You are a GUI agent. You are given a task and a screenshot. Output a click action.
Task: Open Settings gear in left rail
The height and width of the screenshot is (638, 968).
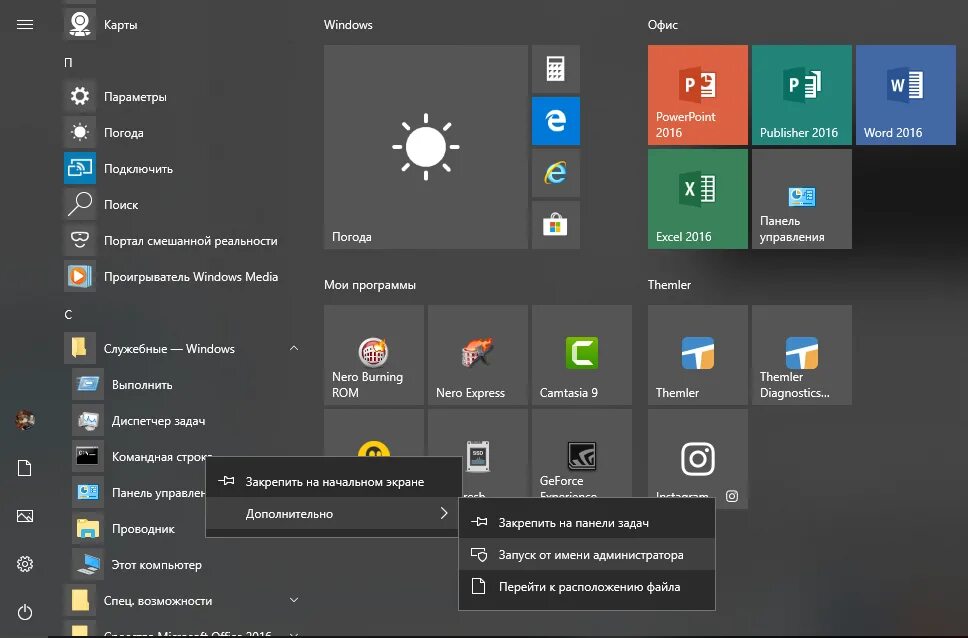25,564
